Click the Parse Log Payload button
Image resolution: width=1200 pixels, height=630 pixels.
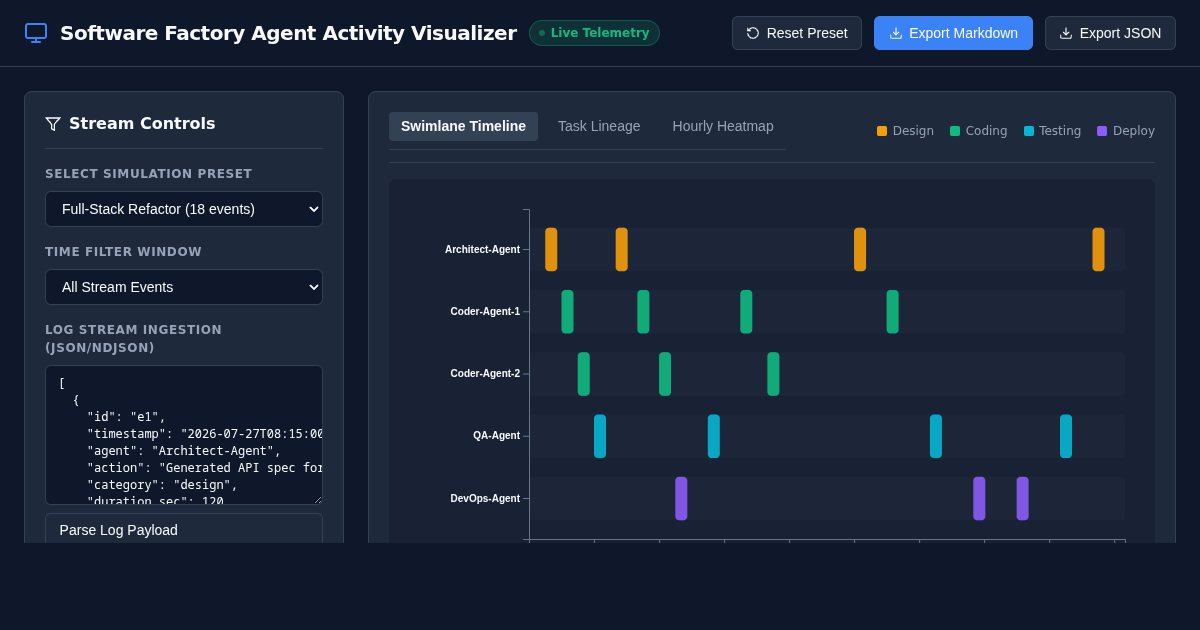(x=184, y=529)
